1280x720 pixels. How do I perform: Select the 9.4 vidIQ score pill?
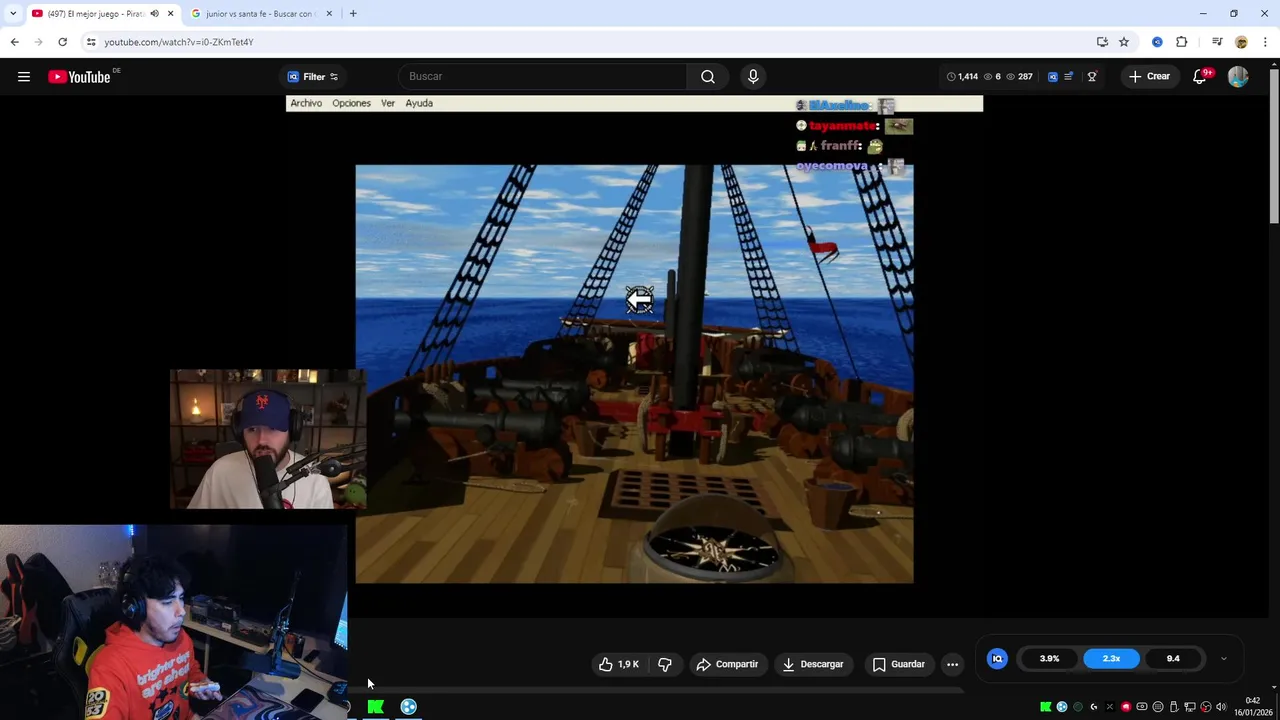tap(1173, 658)
